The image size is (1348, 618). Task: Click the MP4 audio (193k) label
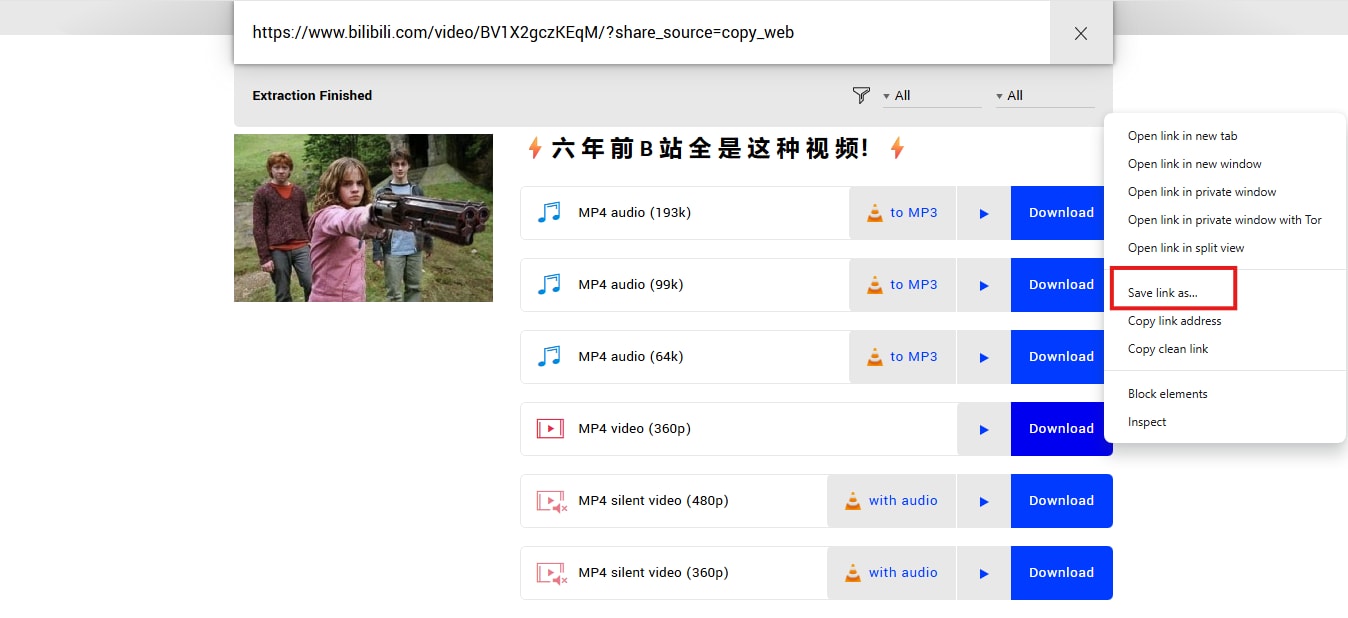(635, 213)
